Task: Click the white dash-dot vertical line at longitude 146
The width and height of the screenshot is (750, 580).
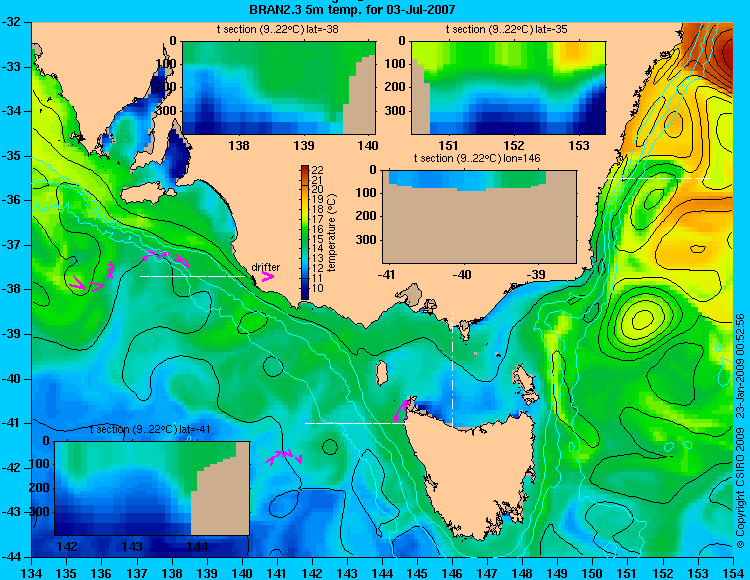Action: tap(452, 369)
